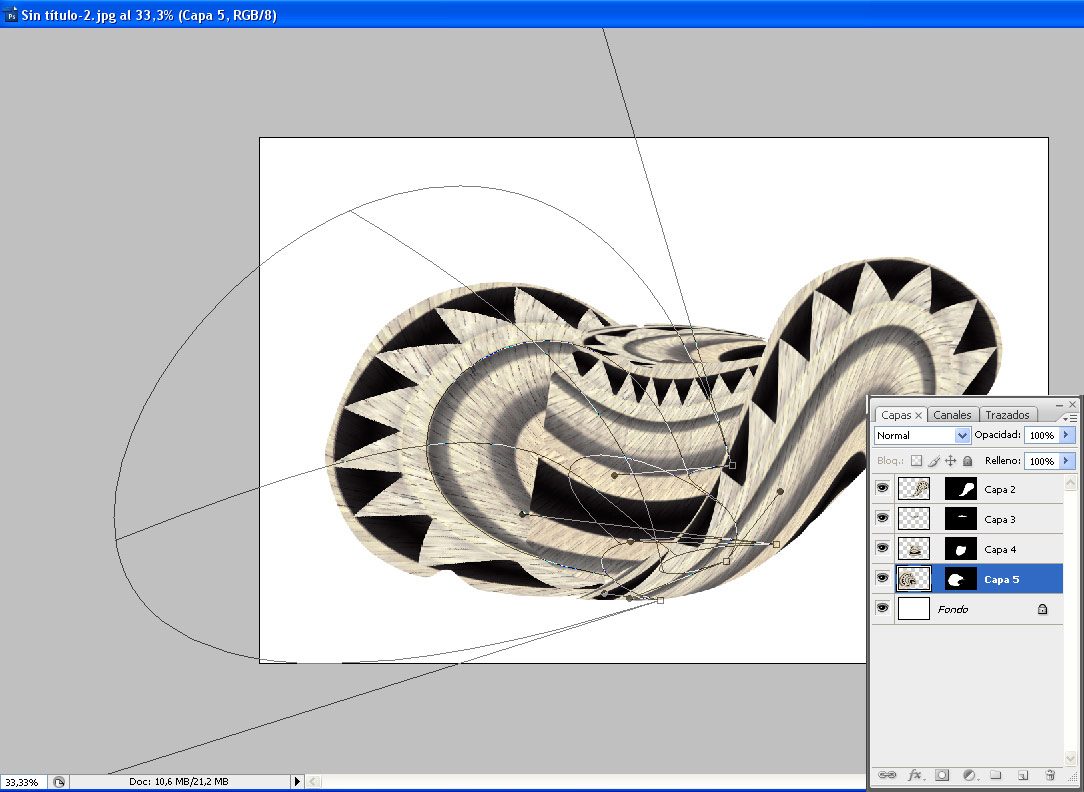The height and width of the screenshot is (792, 1084).
Task: Switch to the Trazados tab
Action: click(x=1007, y=415)
